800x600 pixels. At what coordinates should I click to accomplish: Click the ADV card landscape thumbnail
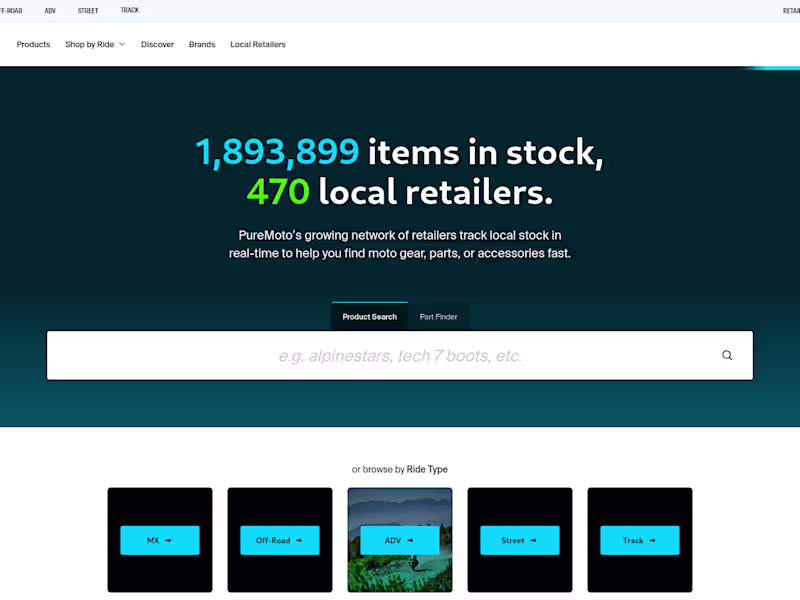[x=400, y=505]
